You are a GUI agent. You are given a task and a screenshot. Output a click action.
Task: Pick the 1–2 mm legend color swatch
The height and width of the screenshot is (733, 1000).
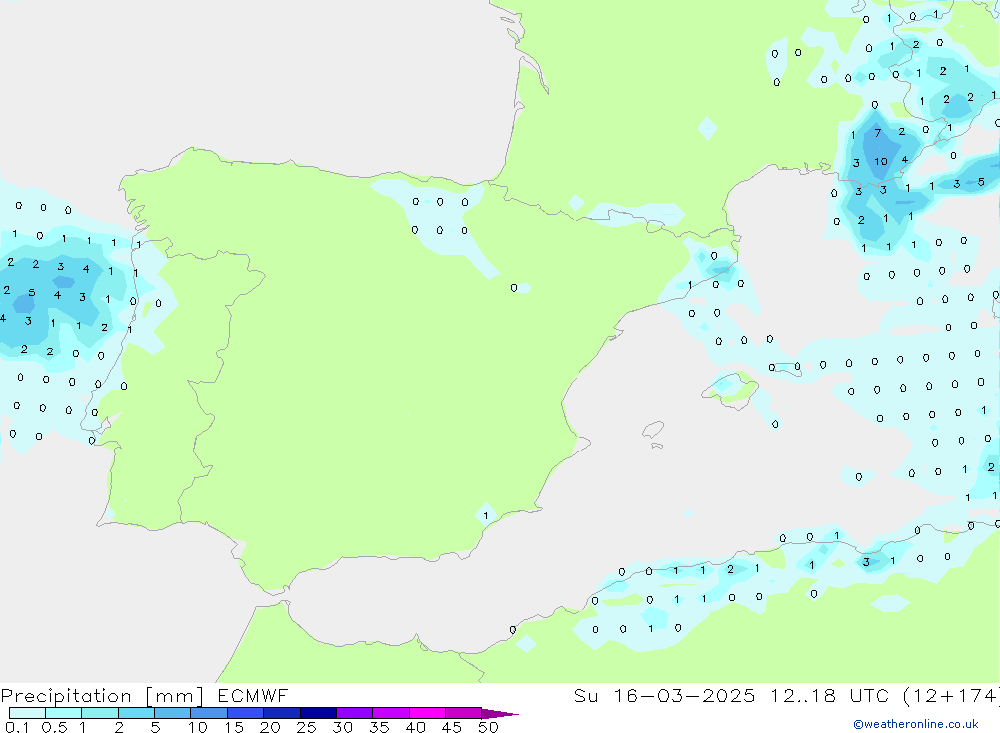[100, 714]
